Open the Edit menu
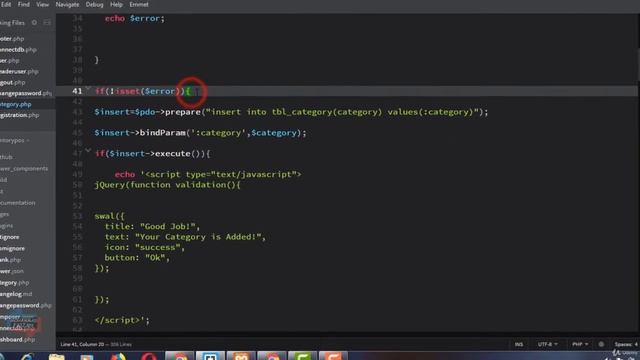Screen dimensions: 640x360 (x=6, y=4)
